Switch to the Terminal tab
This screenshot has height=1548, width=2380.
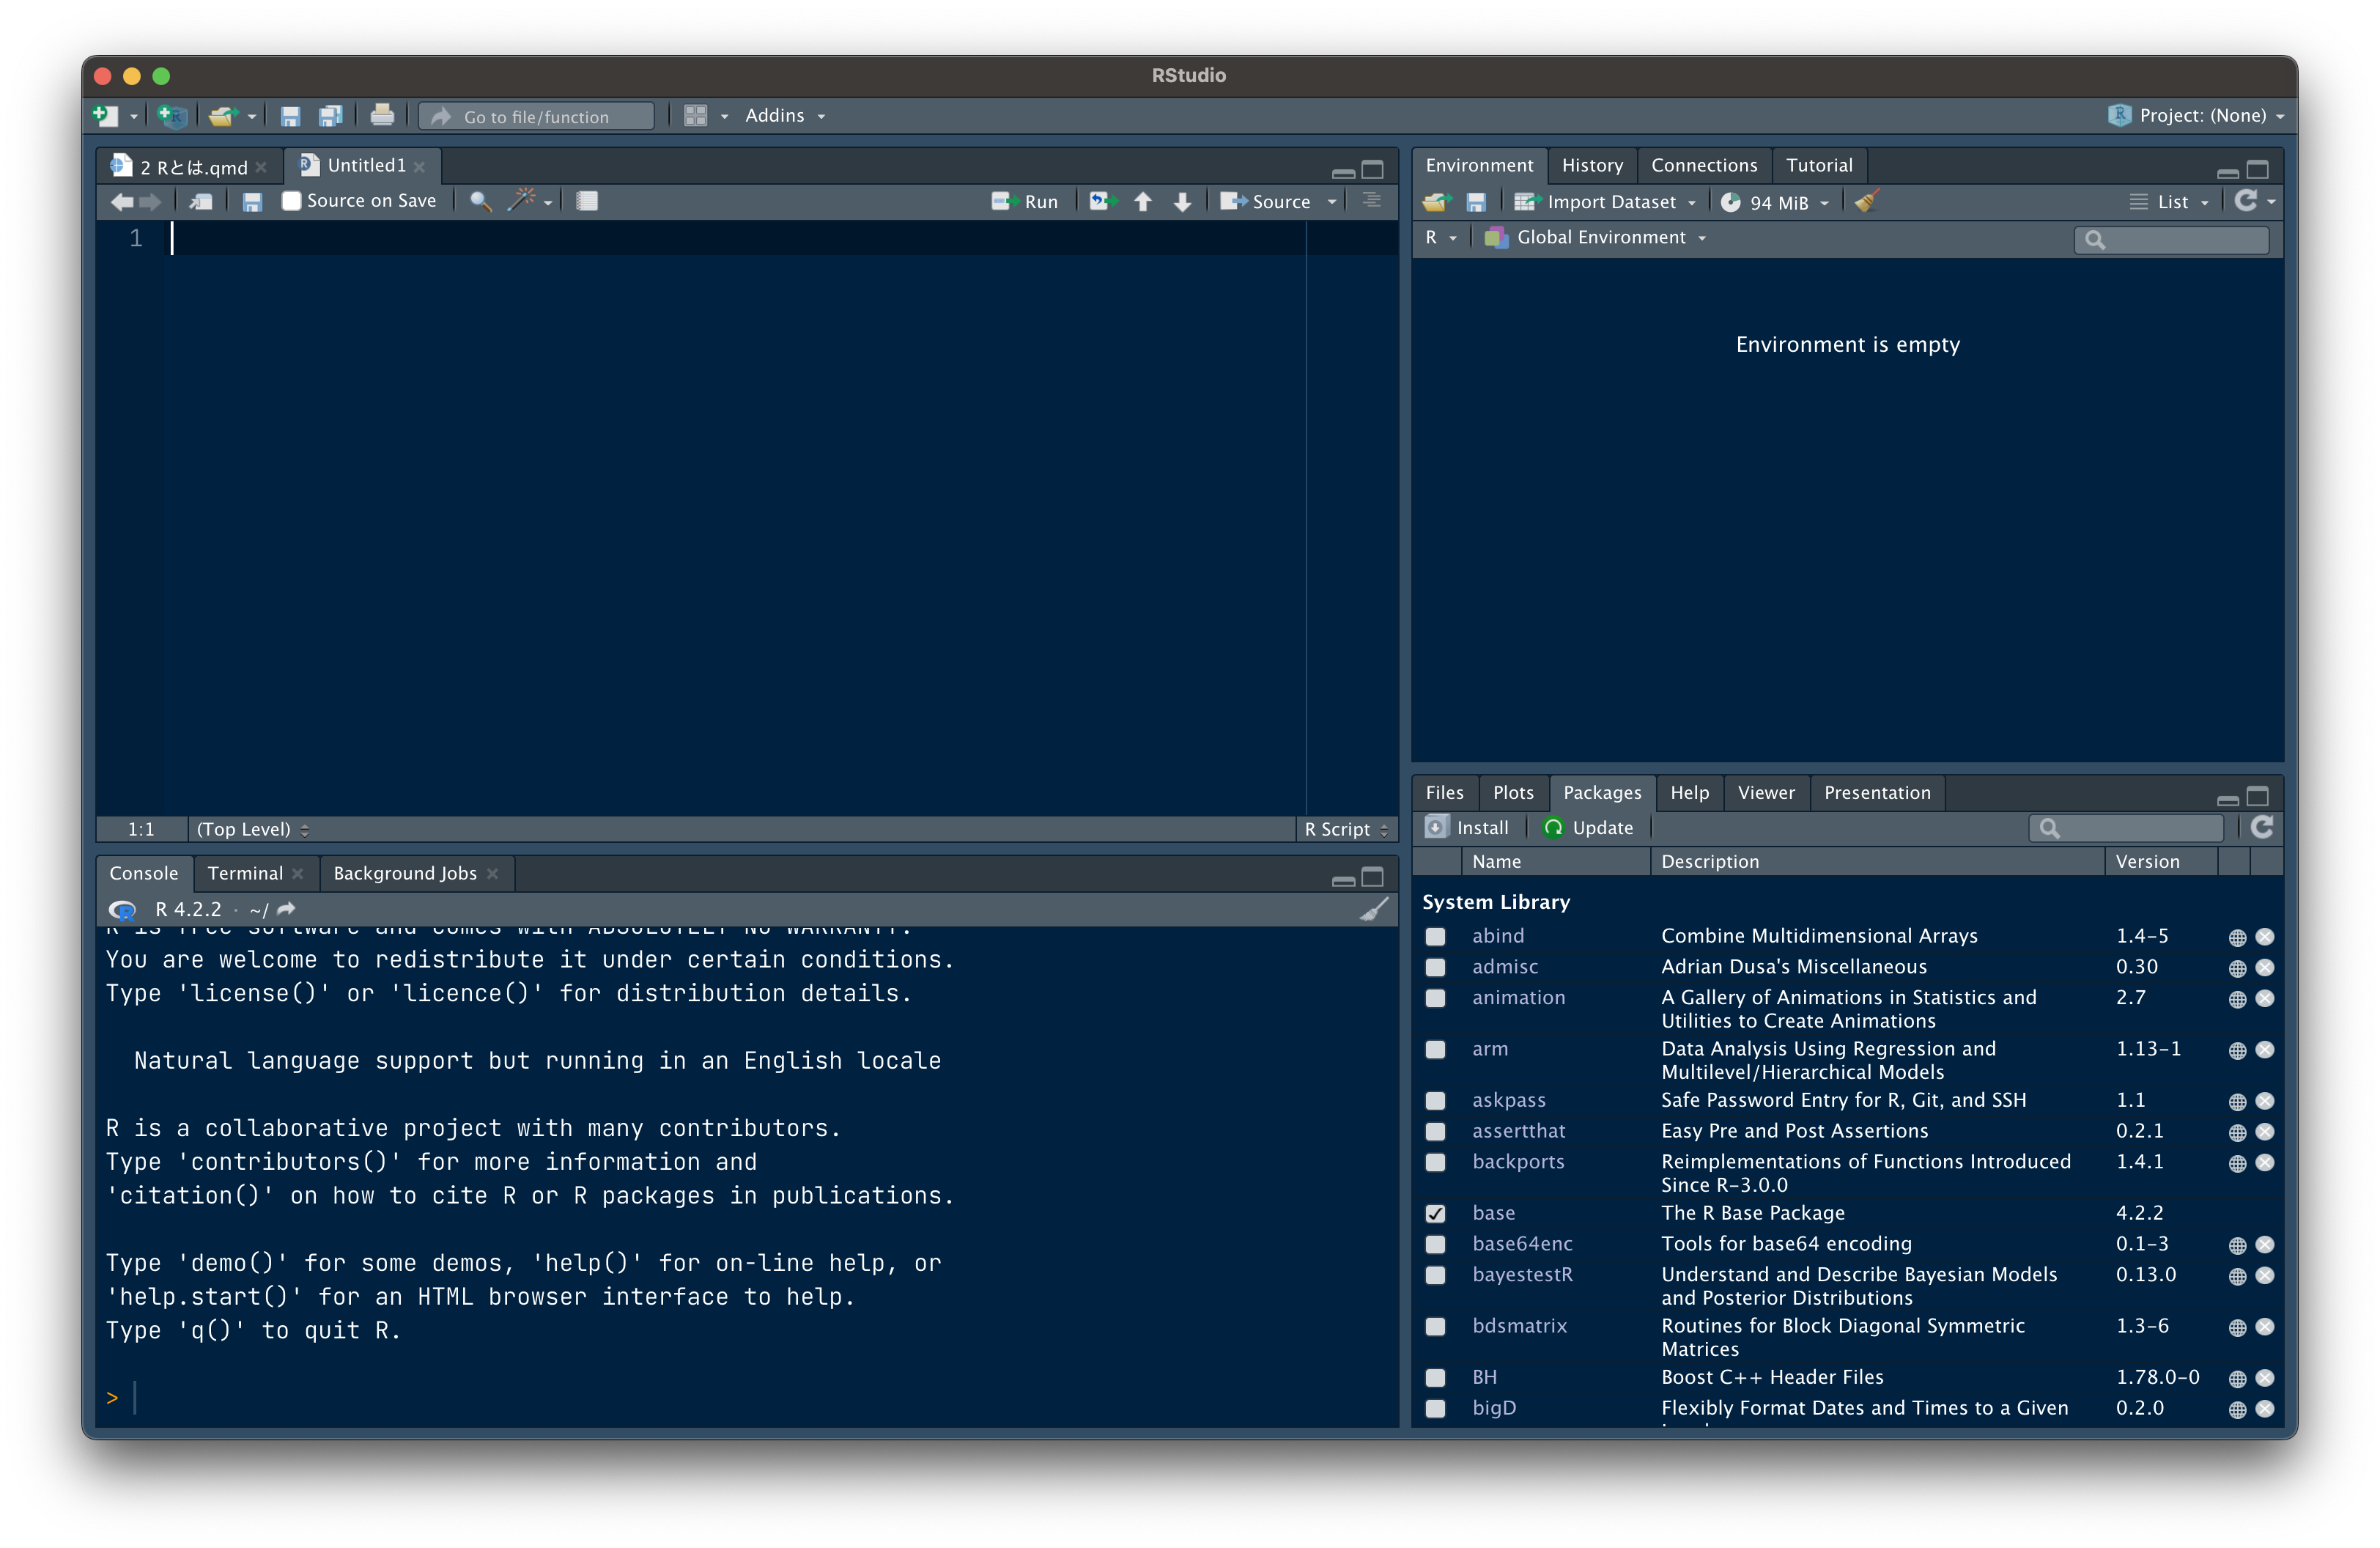(245, 873)
